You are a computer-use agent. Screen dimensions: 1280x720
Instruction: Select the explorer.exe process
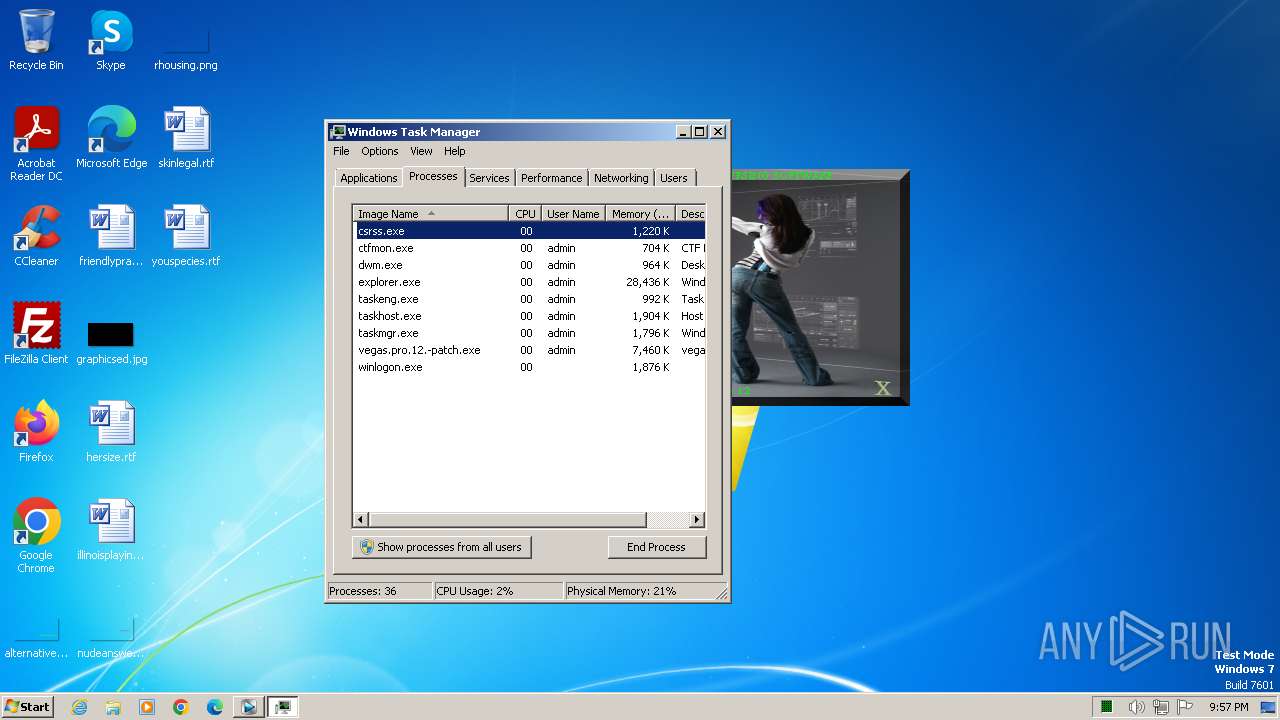point(529,282)
